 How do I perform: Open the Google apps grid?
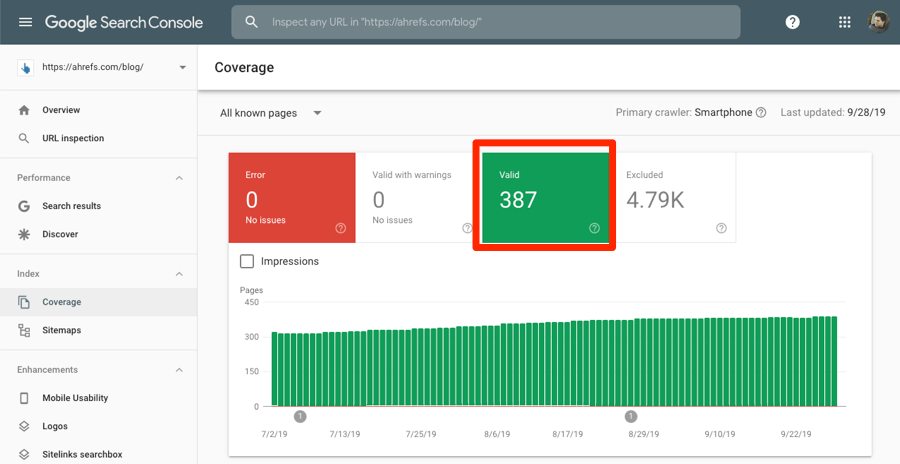[844, 22]
